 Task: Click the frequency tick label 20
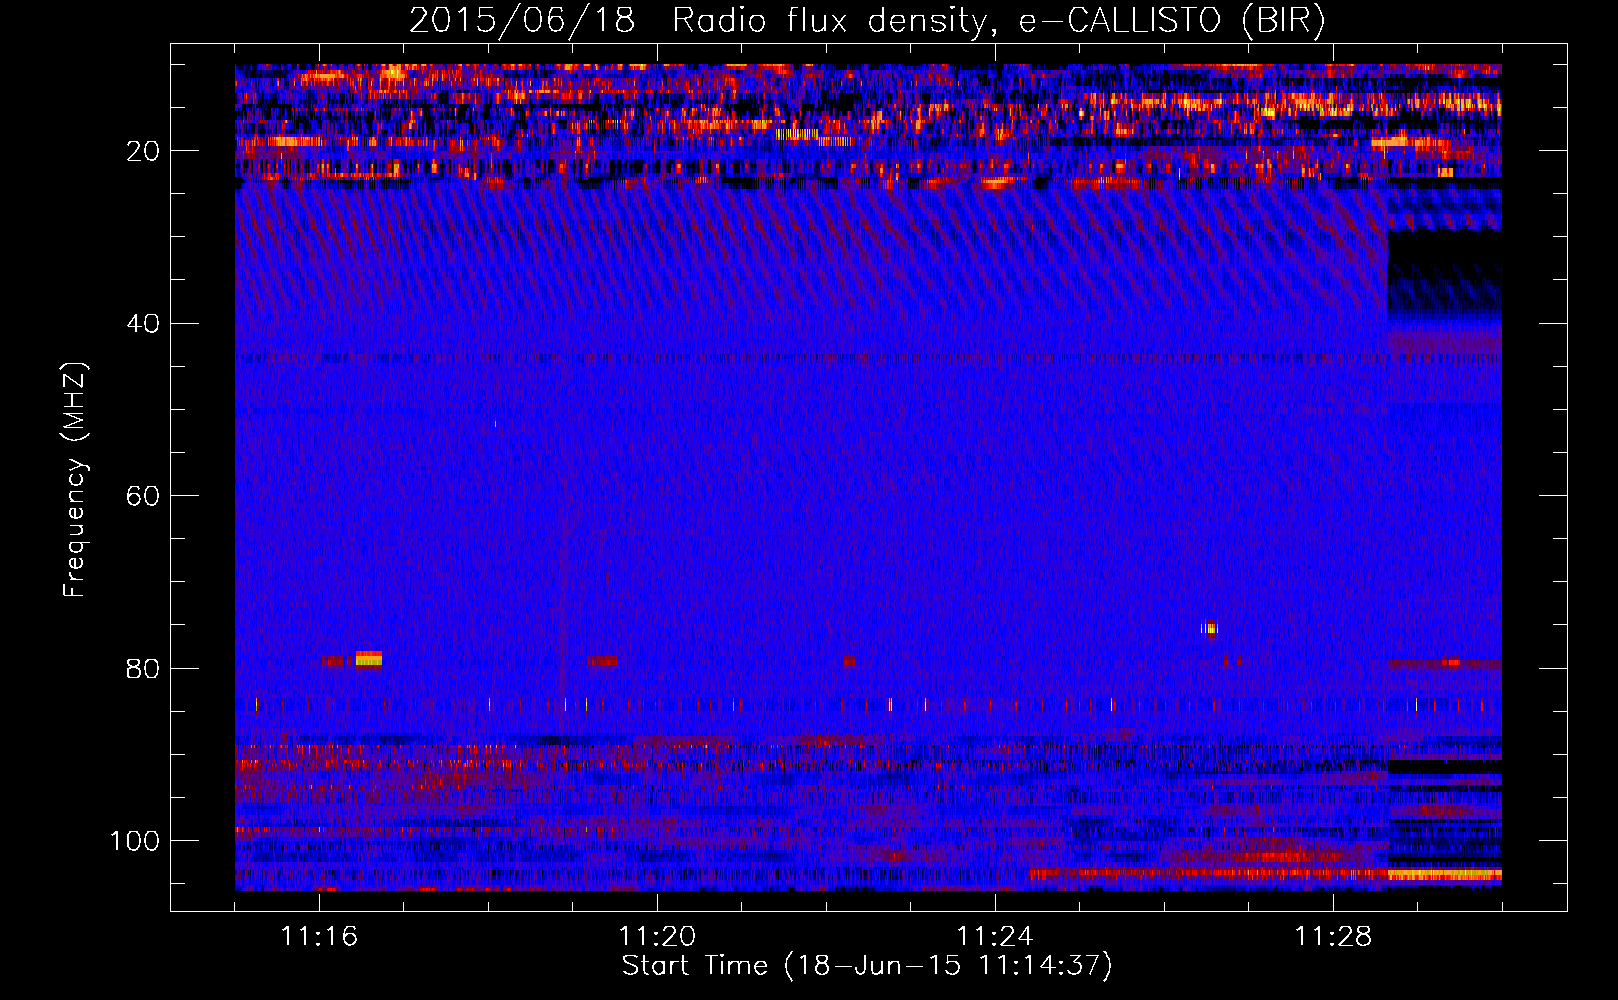[144, 151]
